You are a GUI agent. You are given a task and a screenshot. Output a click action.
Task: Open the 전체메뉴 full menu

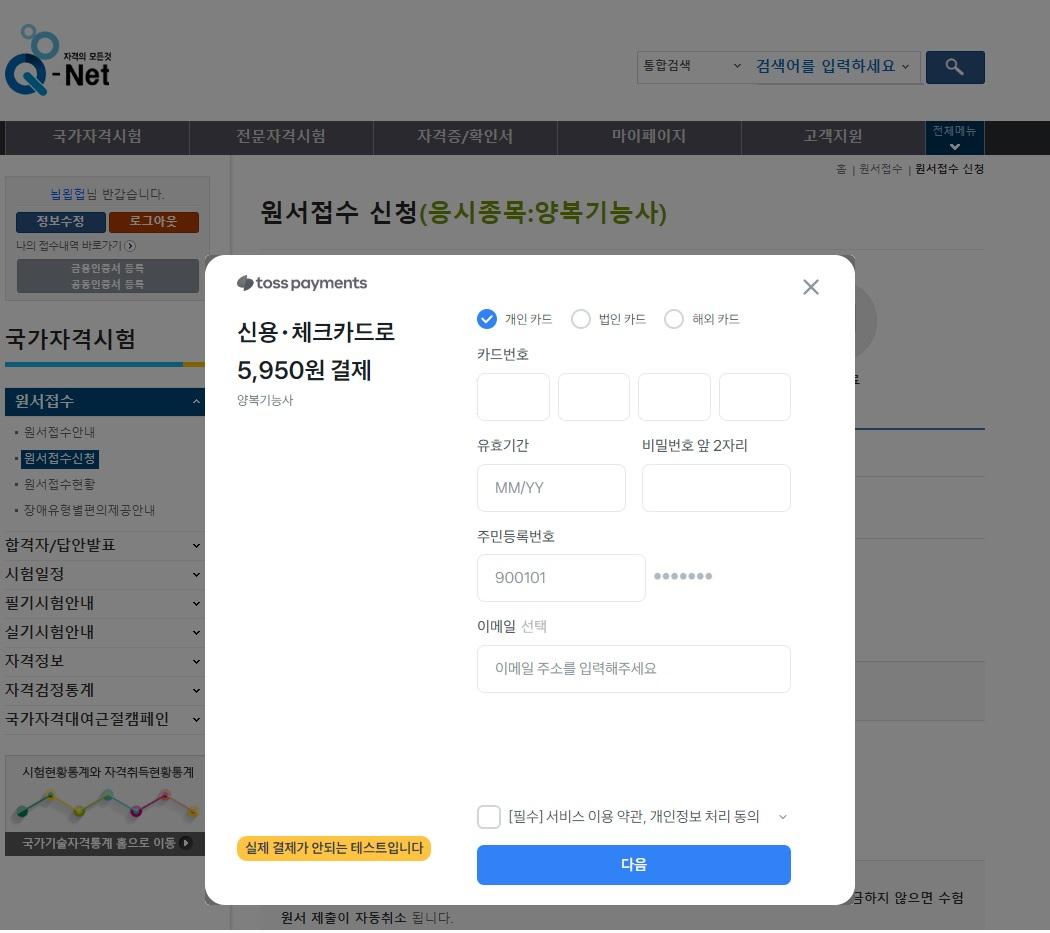[955, 138]
